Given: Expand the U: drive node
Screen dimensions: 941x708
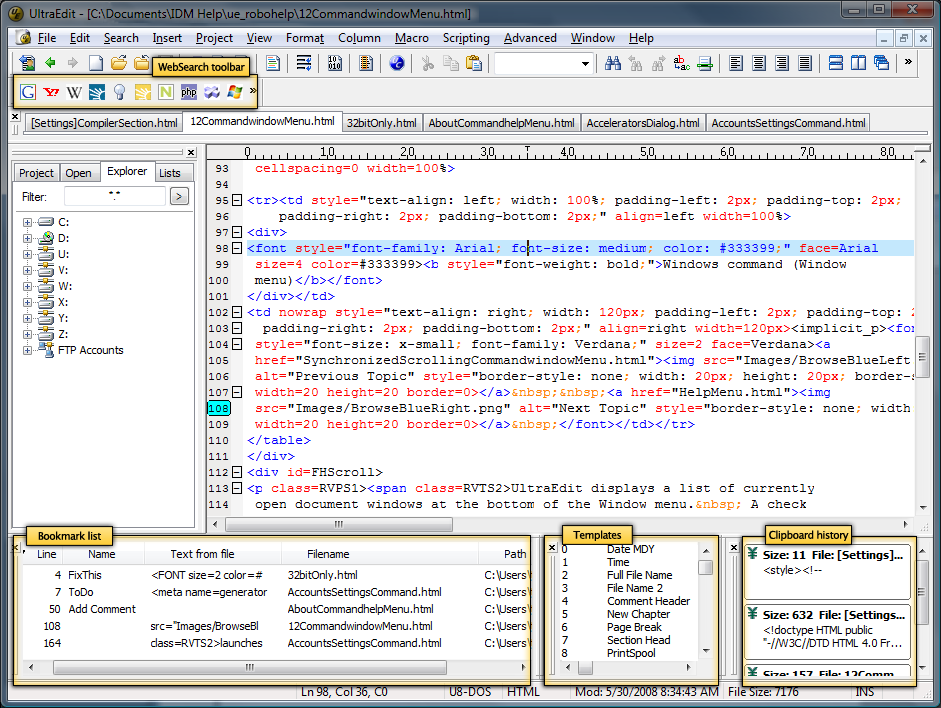Looking at the screenshot, I should pos(27,254).
